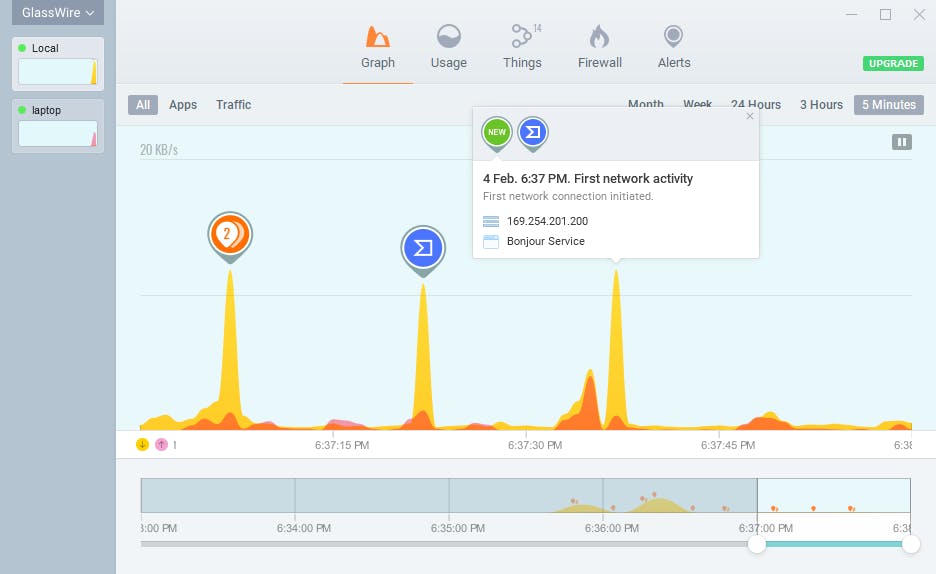Pause the live graph
This screenshot has height=574, width=936.
(x=901, y=142)
